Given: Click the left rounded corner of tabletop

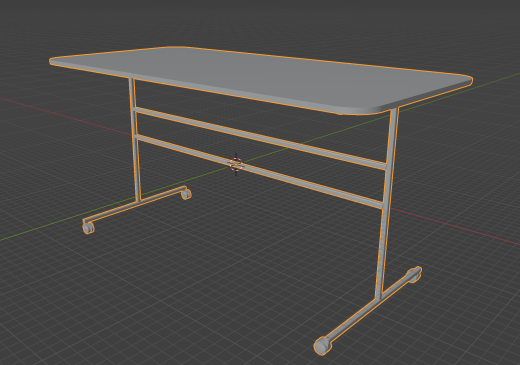Looking at the screenshot, I should [55, 62].
